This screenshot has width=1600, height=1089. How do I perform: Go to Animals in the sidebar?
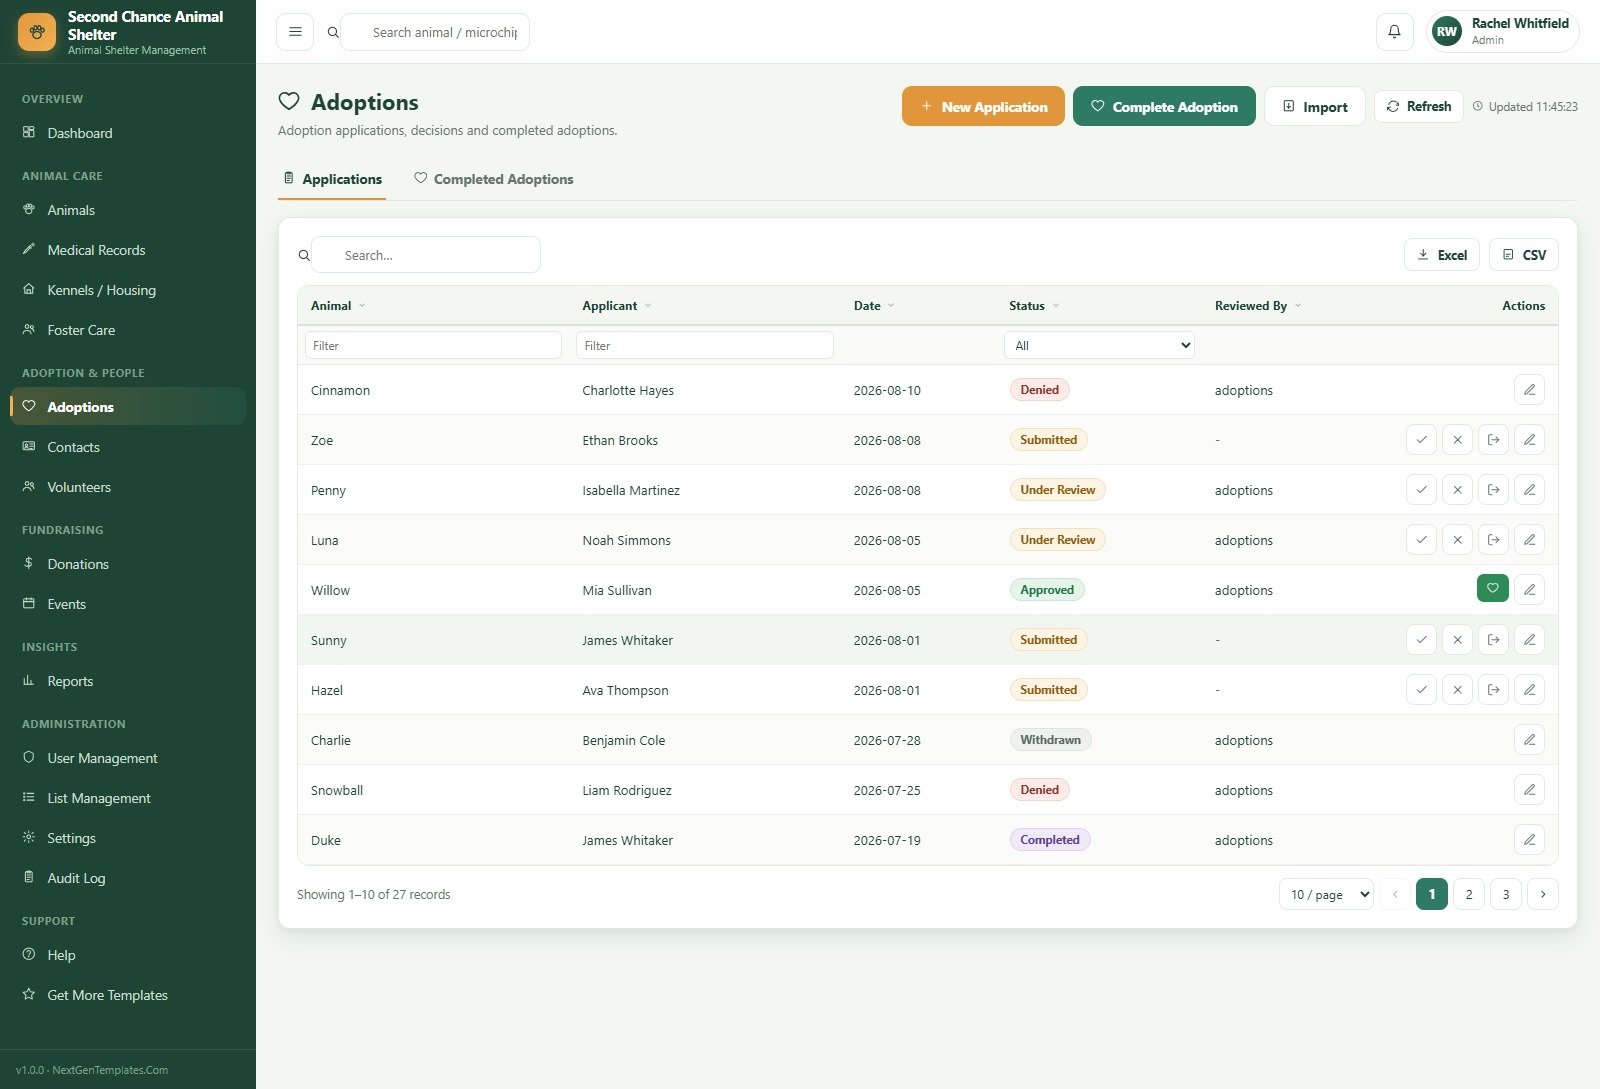(128, 210)
